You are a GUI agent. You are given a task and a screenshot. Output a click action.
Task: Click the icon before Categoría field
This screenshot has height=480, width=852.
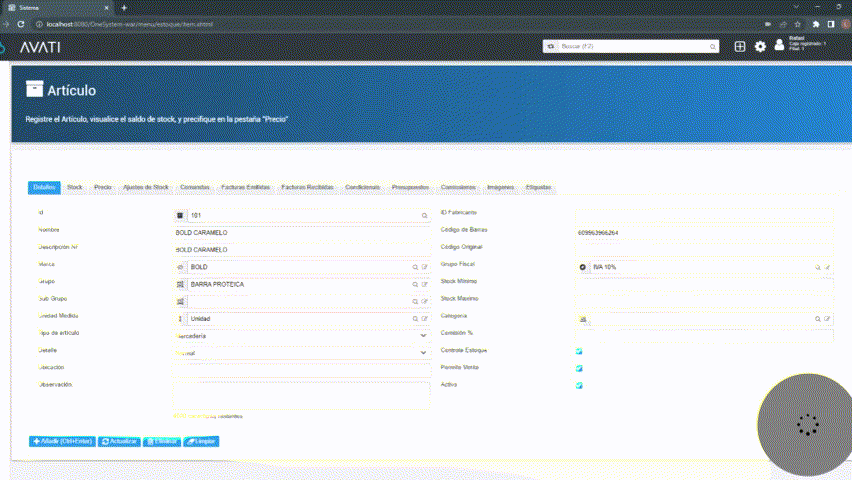tap(582, 320)
